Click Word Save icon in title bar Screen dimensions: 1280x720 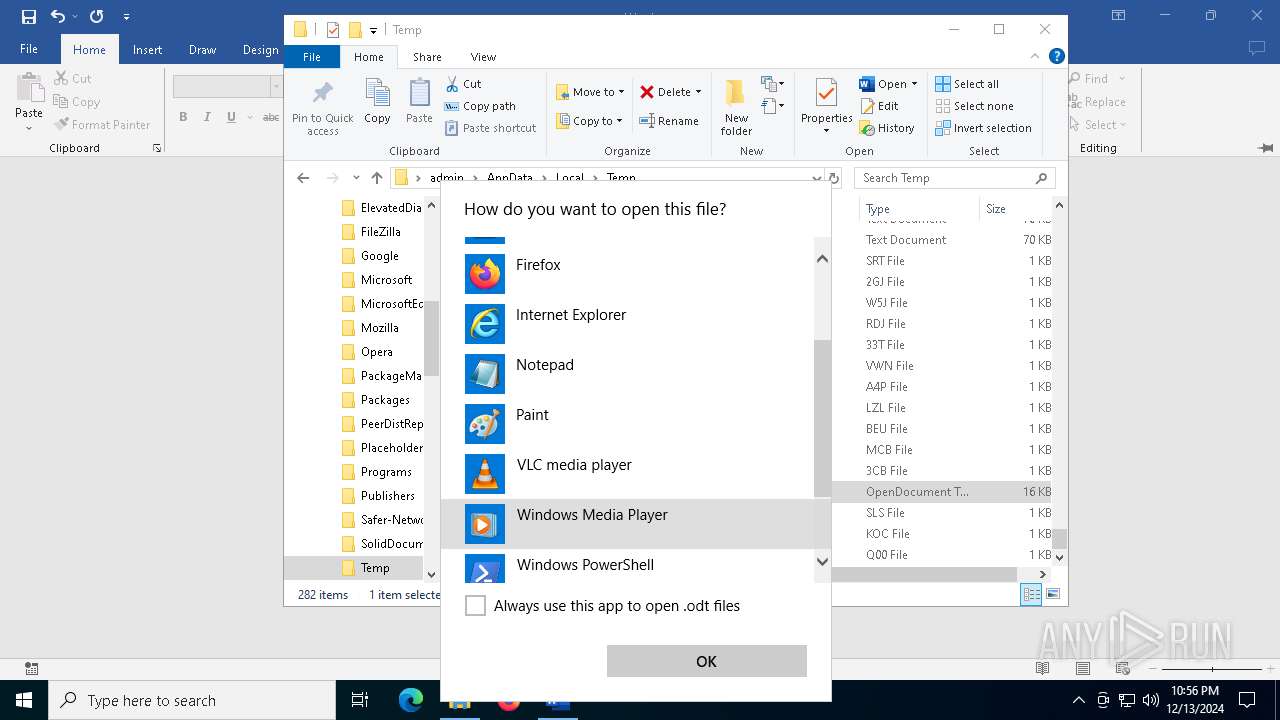pos(29,16)
